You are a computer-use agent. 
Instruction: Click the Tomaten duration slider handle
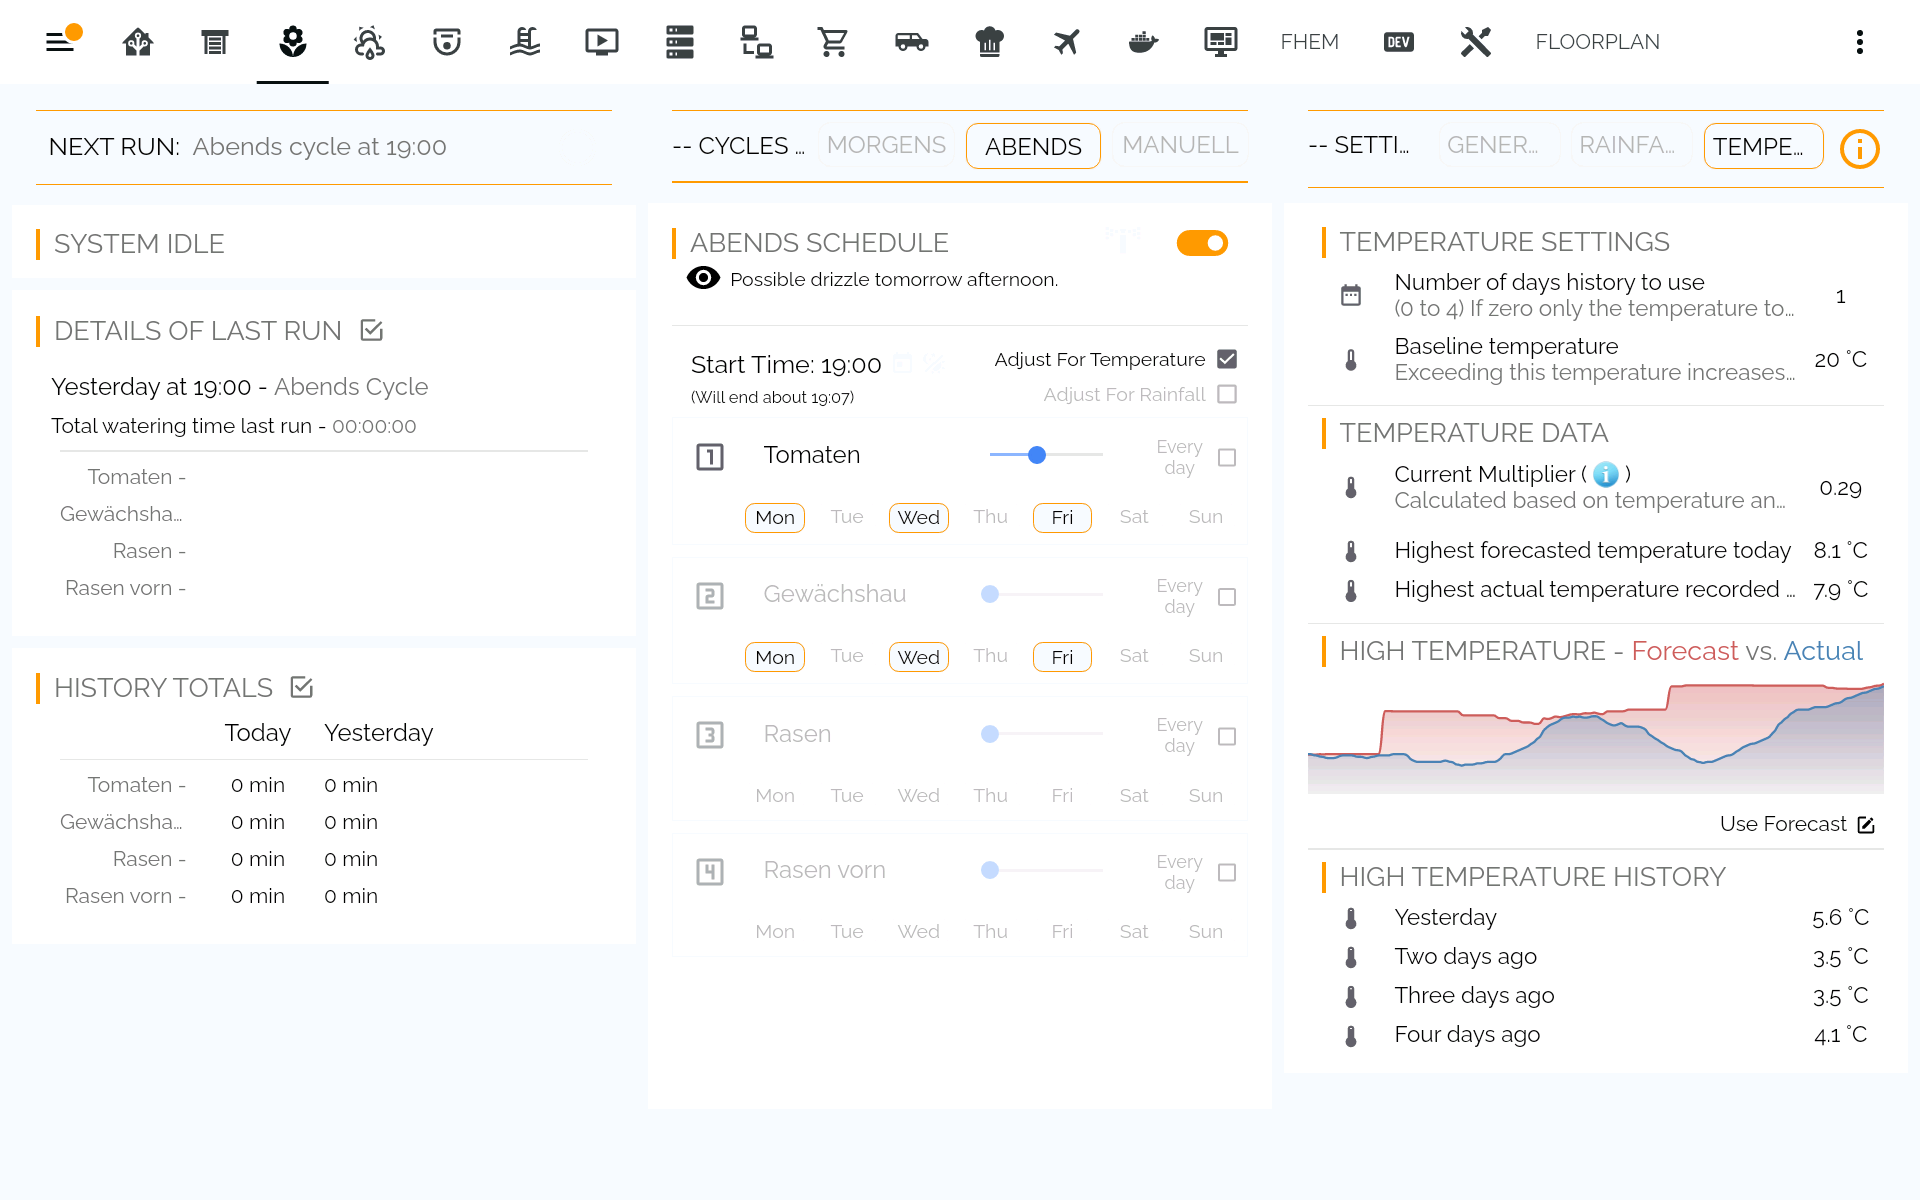tap(1037, 455)
